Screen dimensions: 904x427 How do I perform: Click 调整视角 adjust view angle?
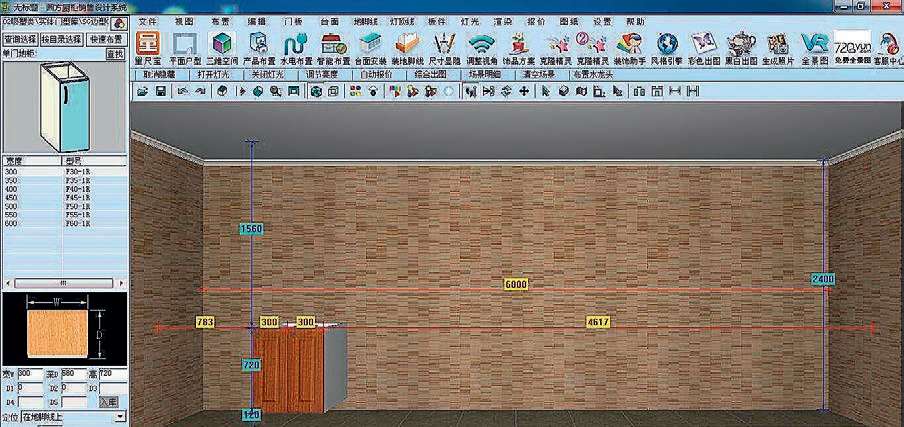tap(481, 48)
